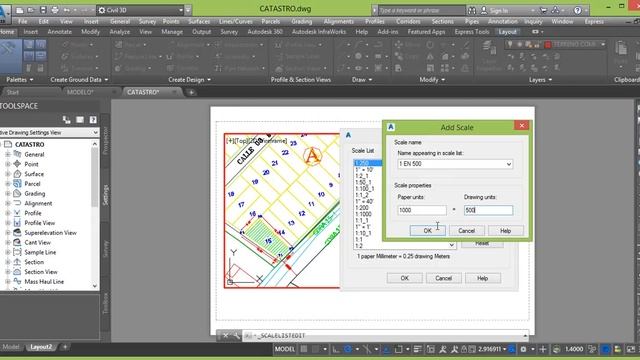Select the Cant View tree item

(37, 242)
